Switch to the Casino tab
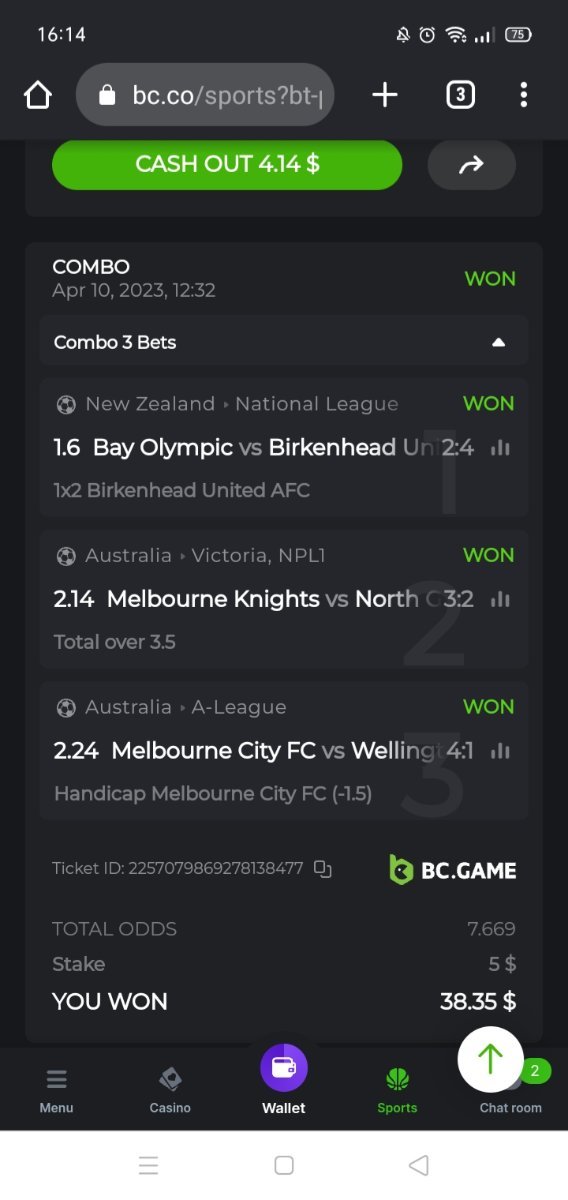568x1200 pixels. coord(170,1090)
